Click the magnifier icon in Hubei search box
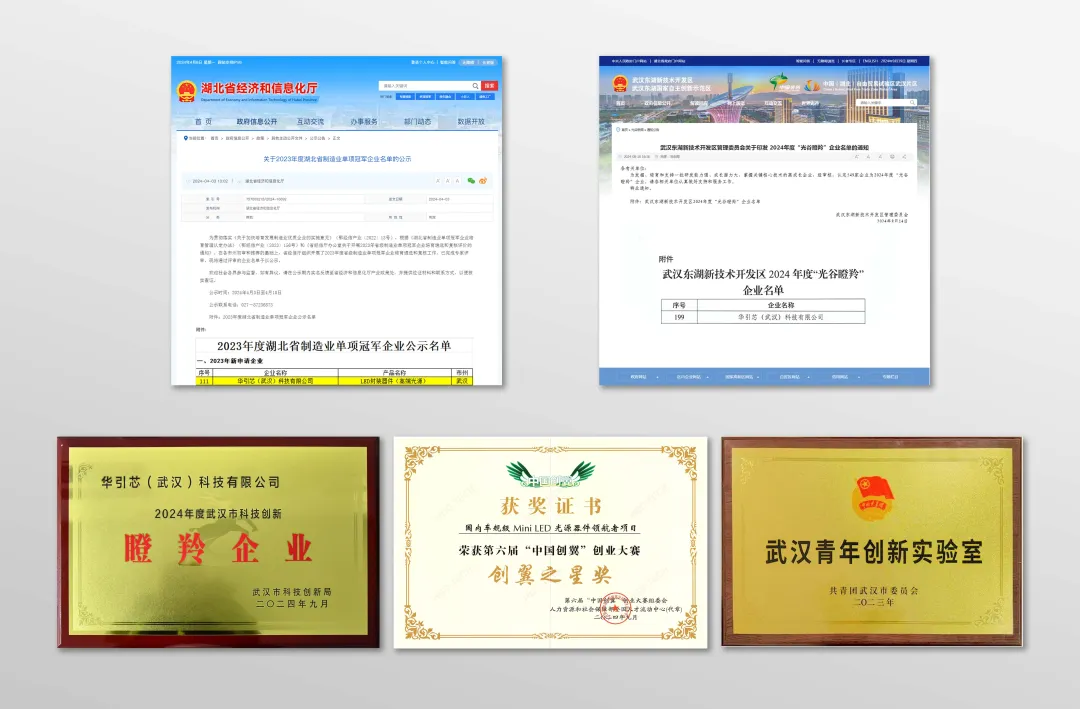 (x=475, y=85)
